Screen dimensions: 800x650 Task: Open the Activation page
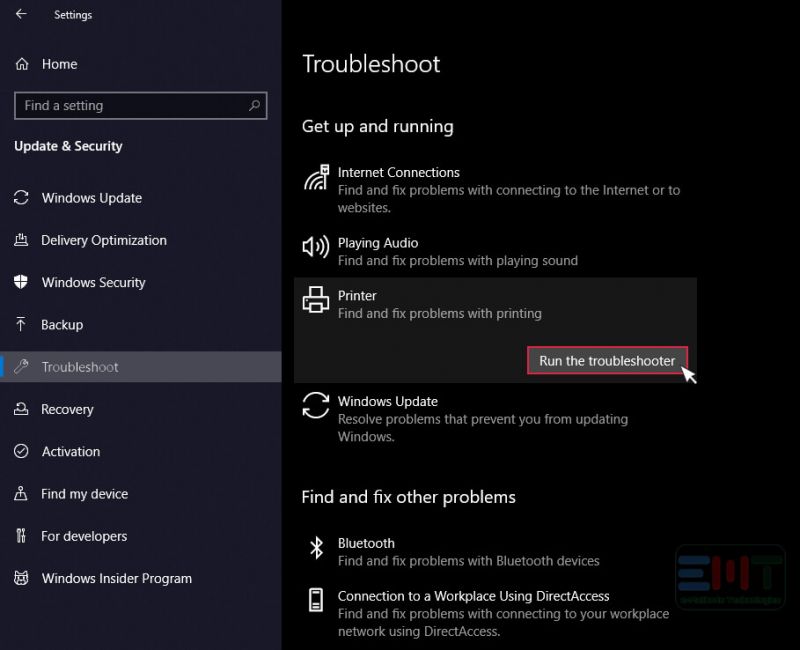(71, 452)
